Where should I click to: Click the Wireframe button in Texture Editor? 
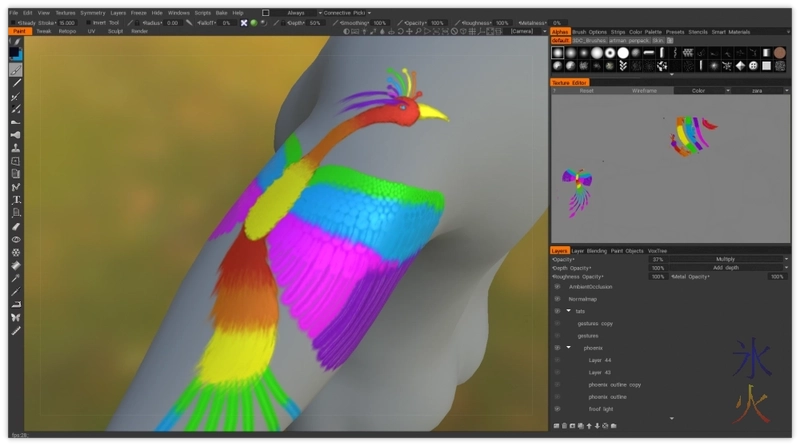(x=645, y=90)
